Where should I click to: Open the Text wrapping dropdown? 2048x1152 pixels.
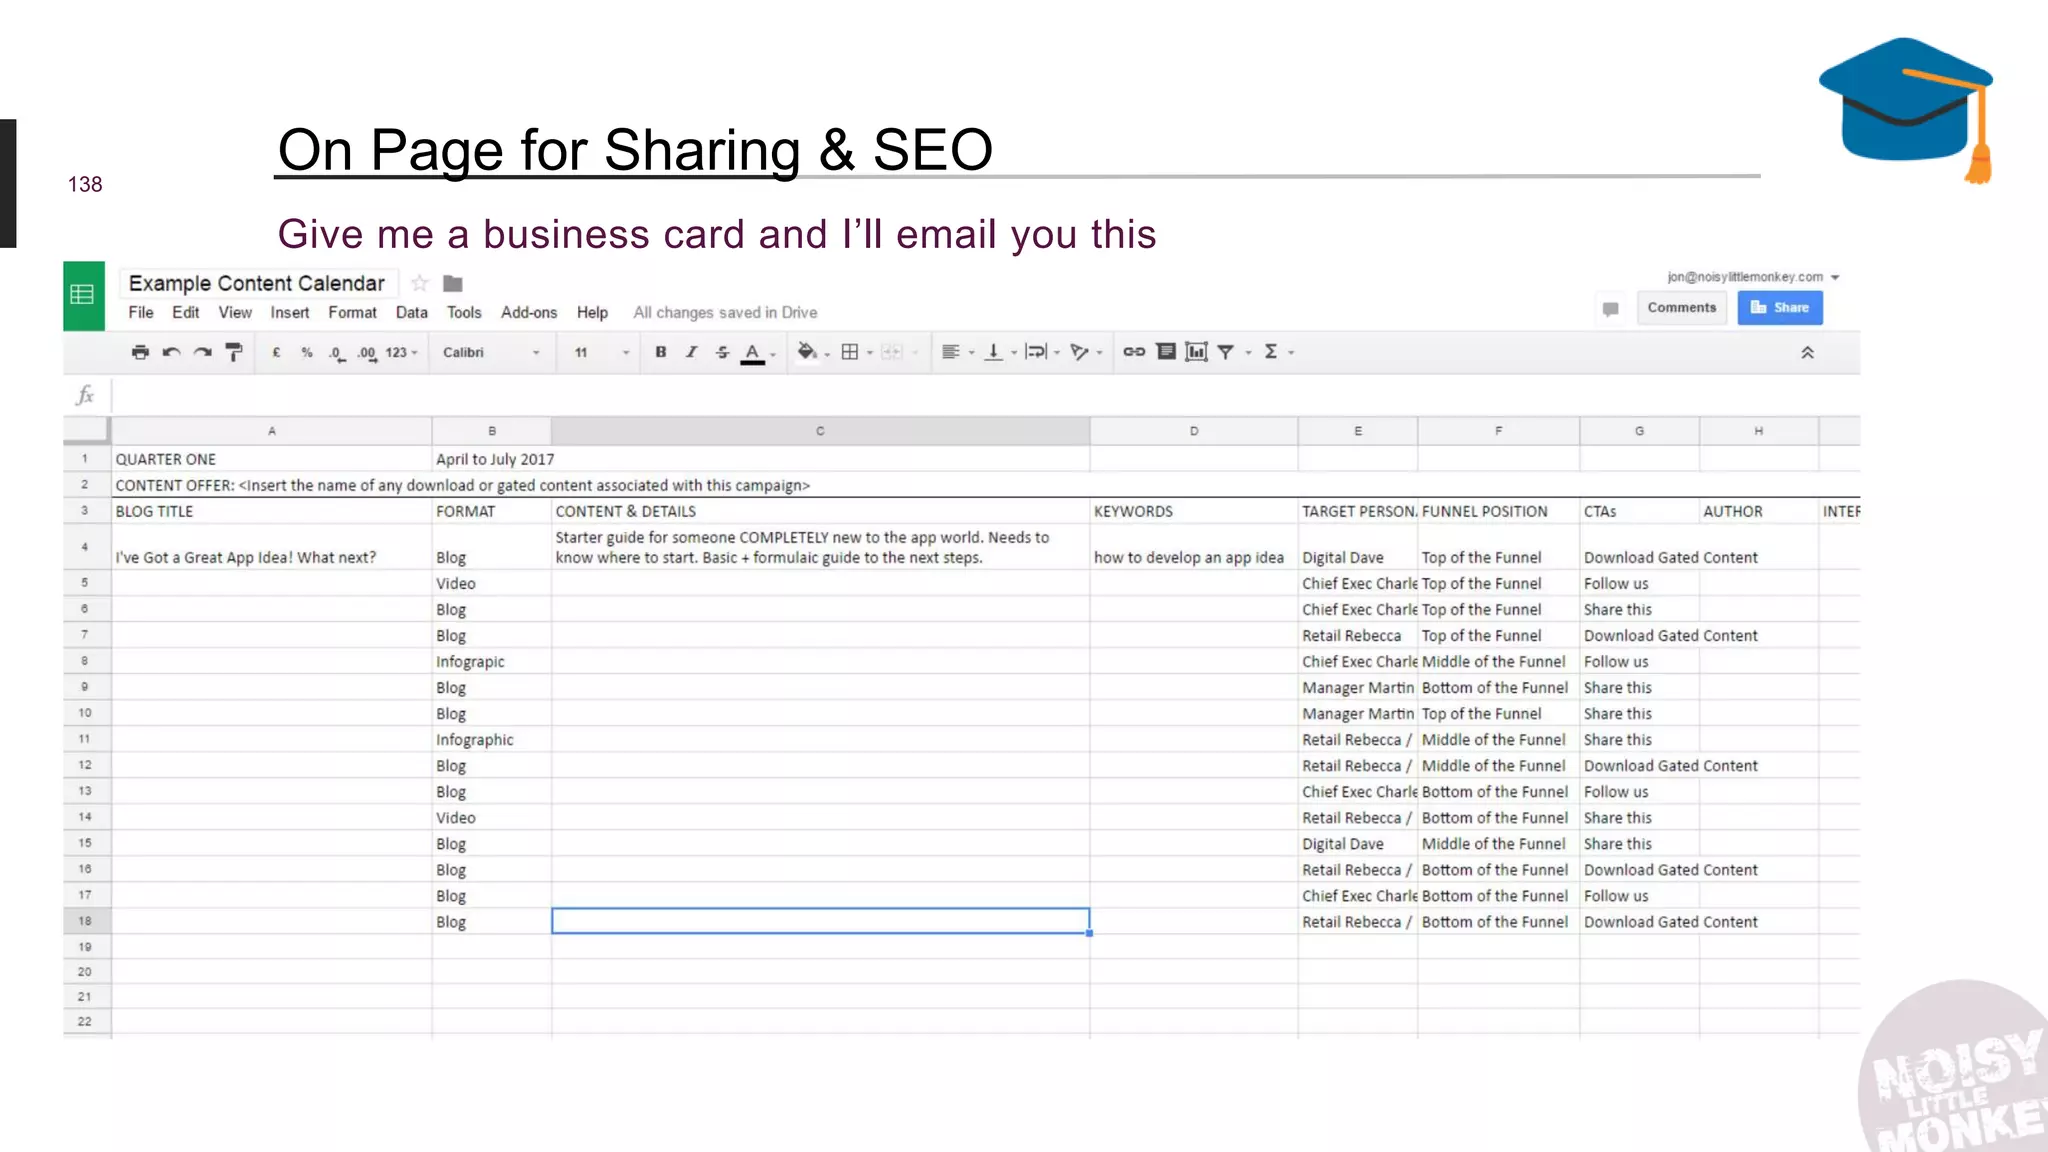coord(1043,352)
